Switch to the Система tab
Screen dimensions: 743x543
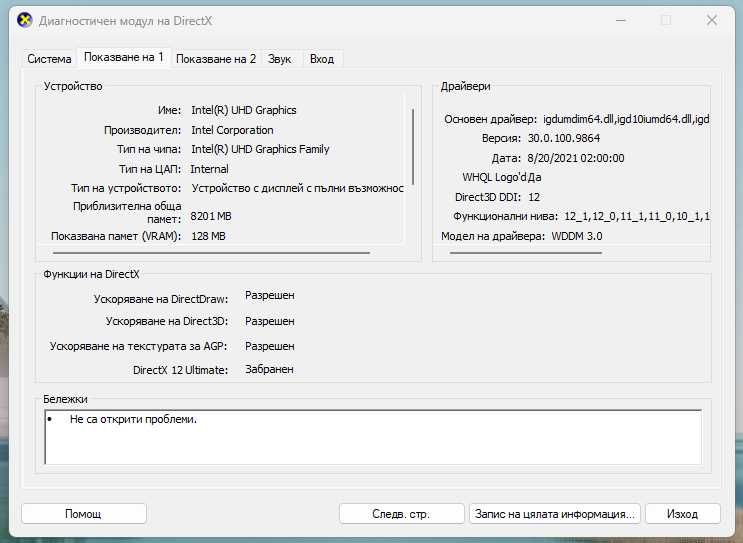click(x=49, y=59)
